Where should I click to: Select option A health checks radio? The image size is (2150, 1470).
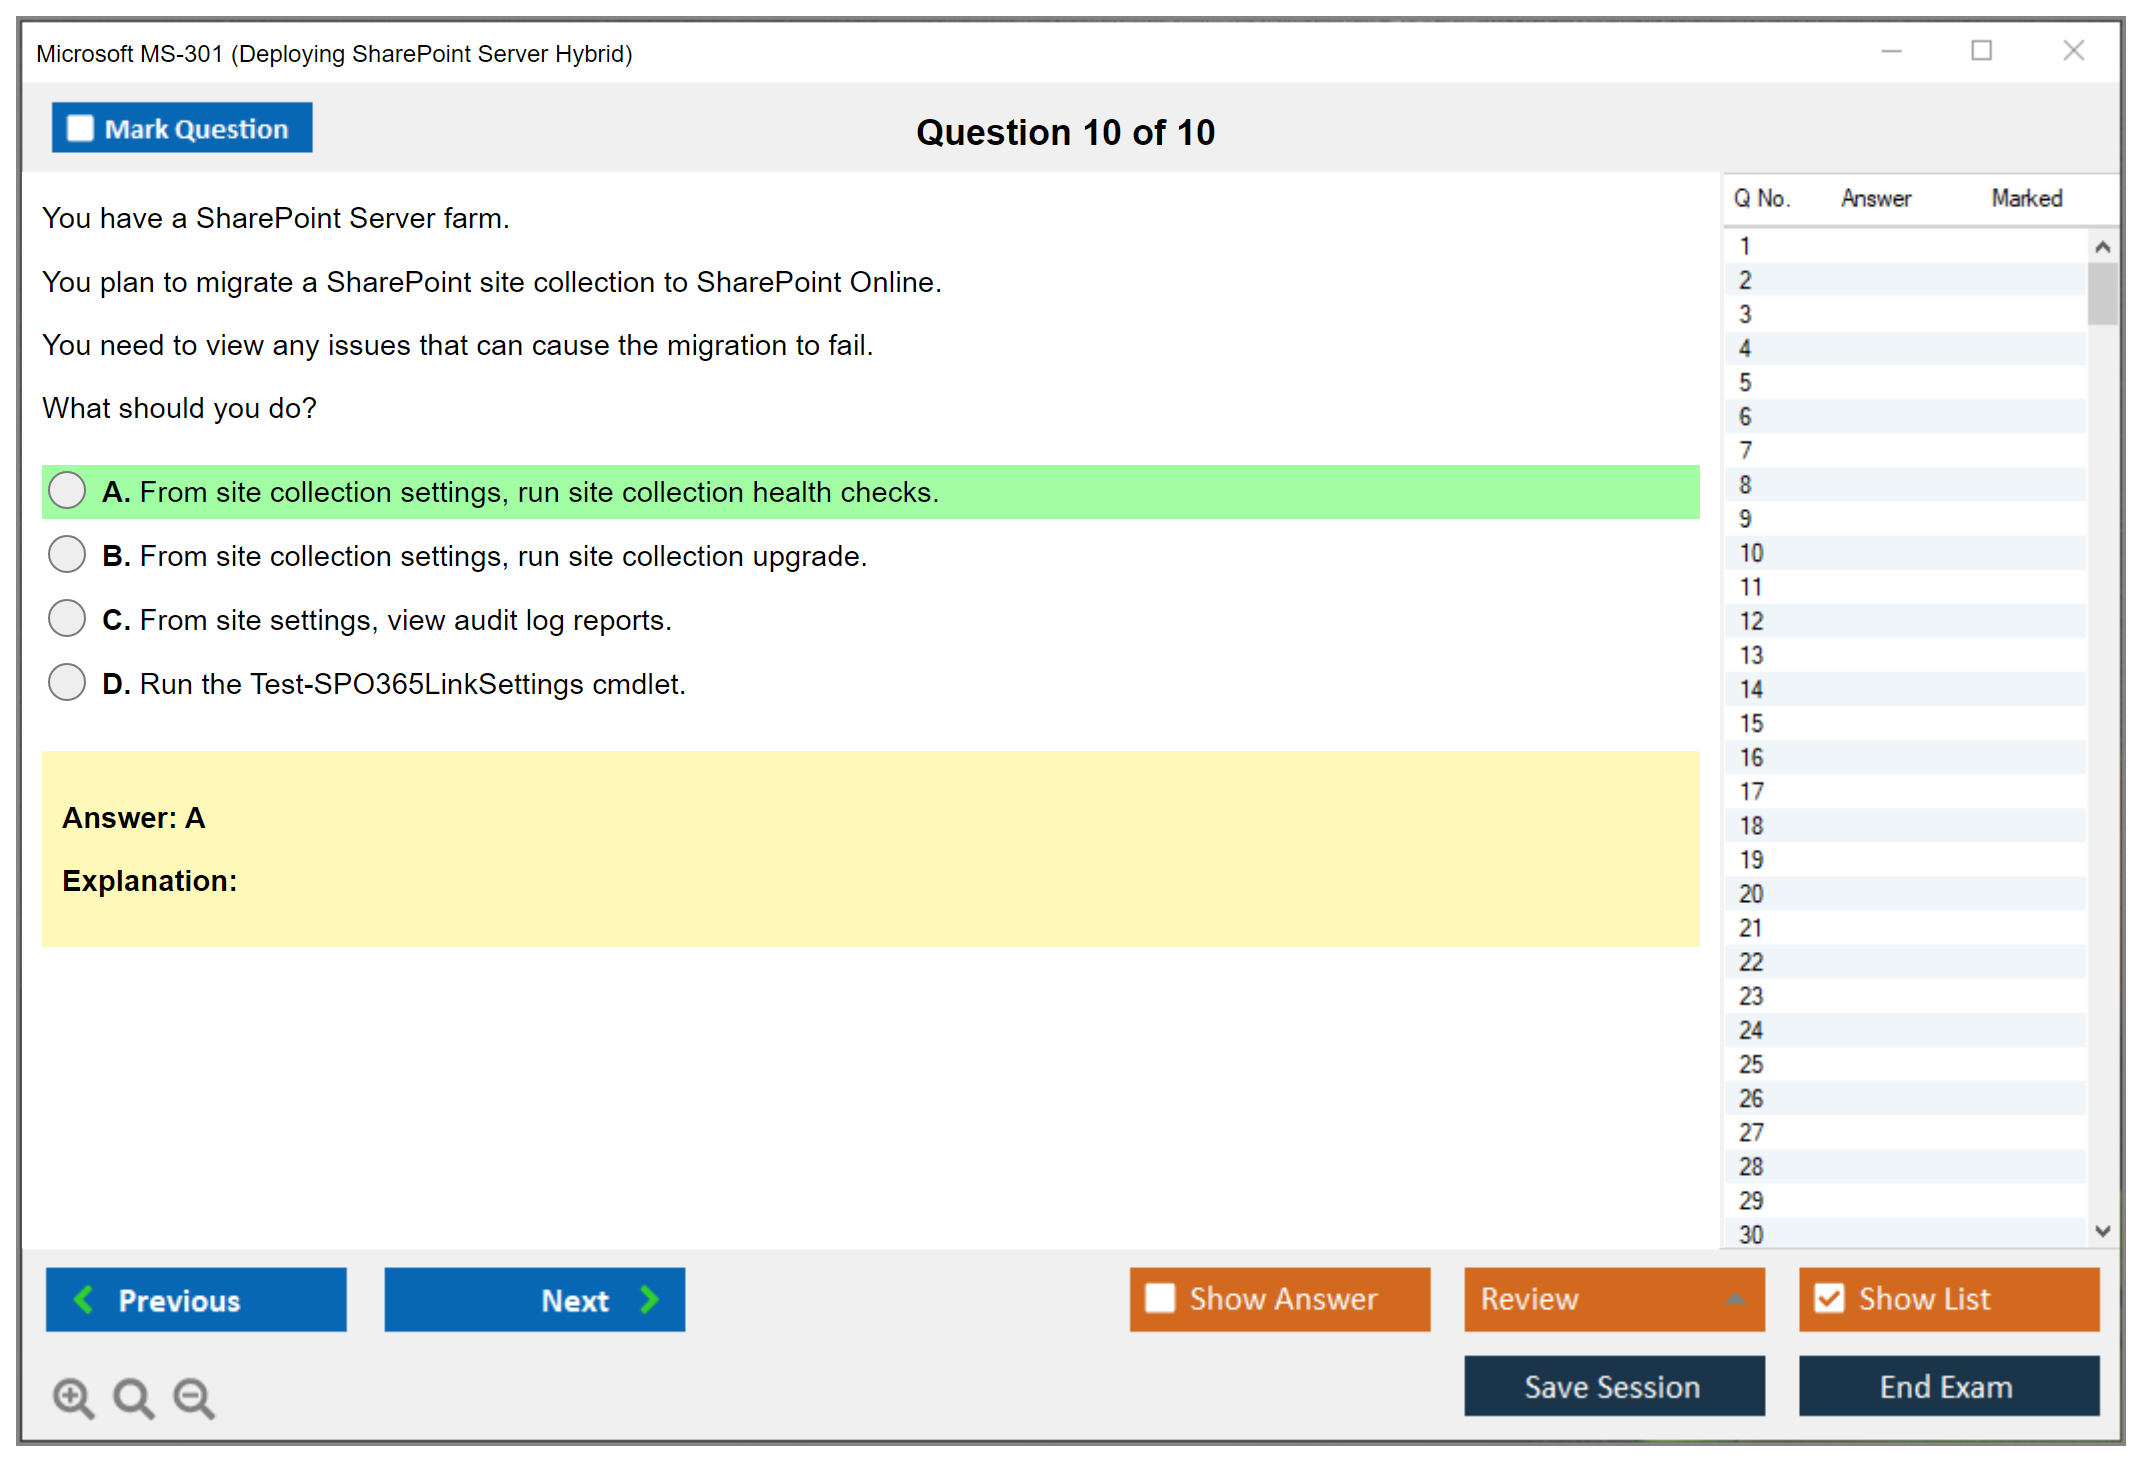pyautogui.click(x=67, y=491)
